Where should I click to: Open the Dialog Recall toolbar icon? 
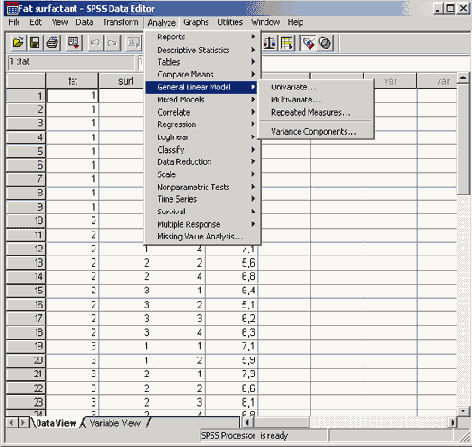[x=74, y=43]
